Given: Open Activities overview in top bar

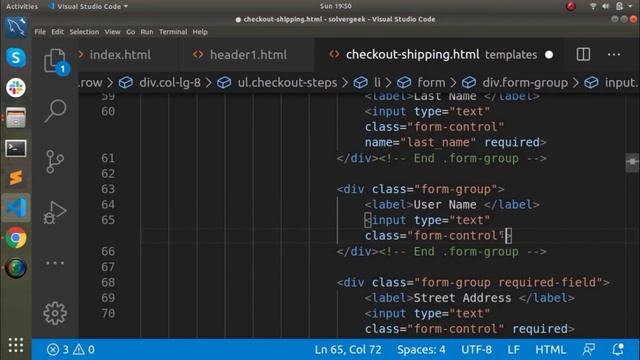Looking at the screenshot, I should click(x=22, y=6).
